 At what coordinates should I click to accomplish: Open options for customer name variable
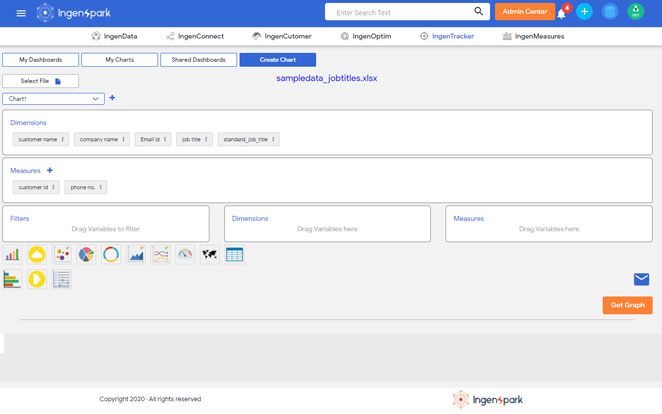(x=62, y=139)
